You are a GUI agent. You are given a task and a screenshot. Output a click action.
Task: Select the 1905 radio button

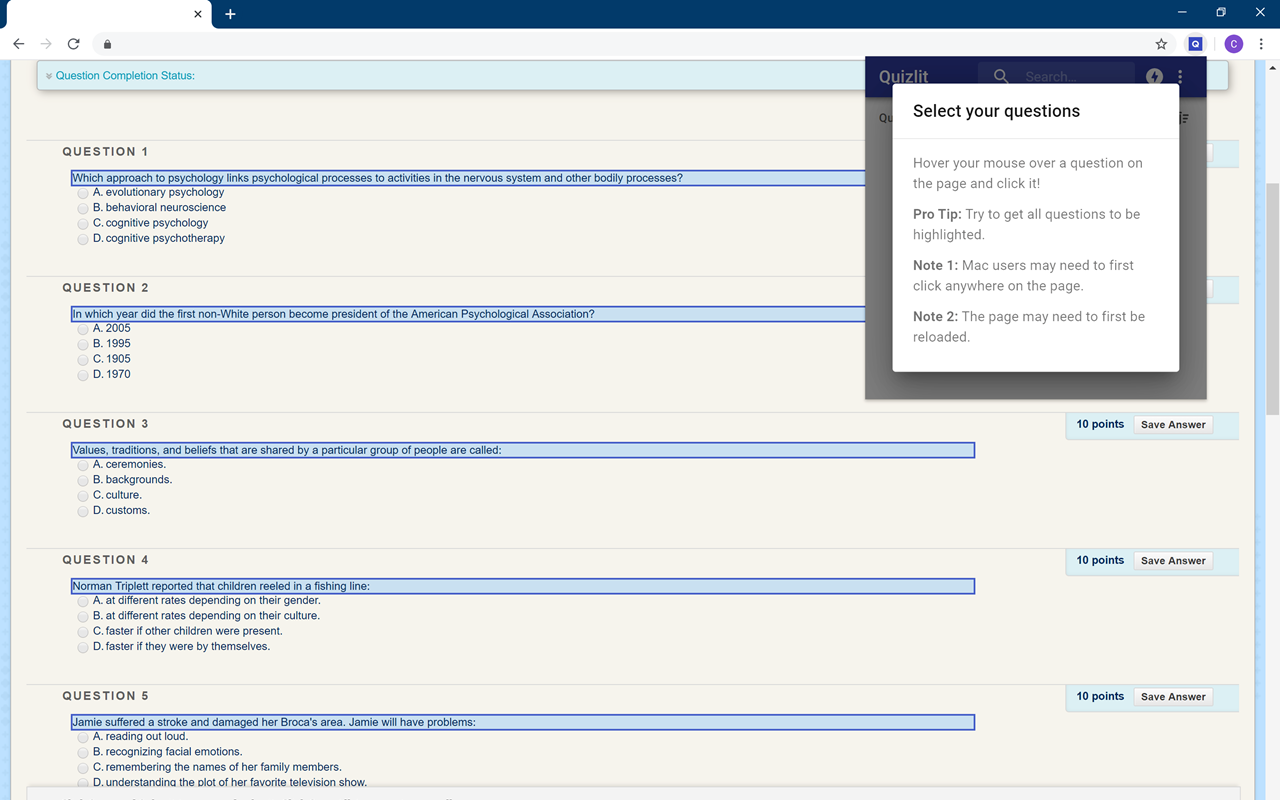(83, 360)
